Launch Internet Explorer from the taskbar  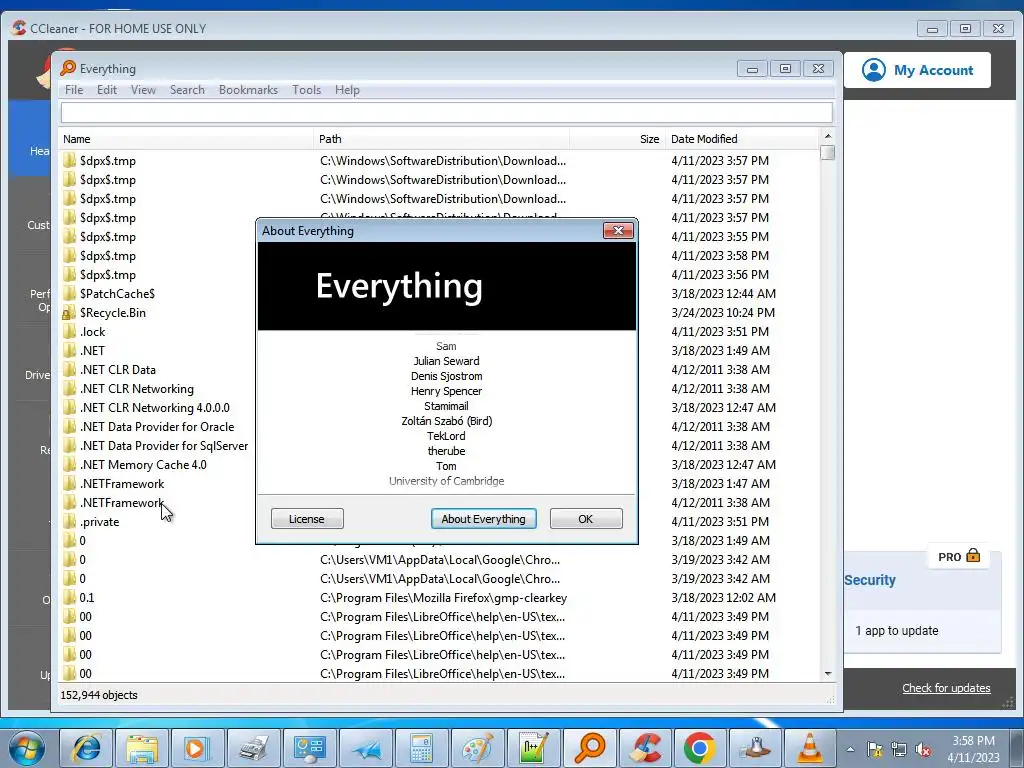tap(87, 748)
